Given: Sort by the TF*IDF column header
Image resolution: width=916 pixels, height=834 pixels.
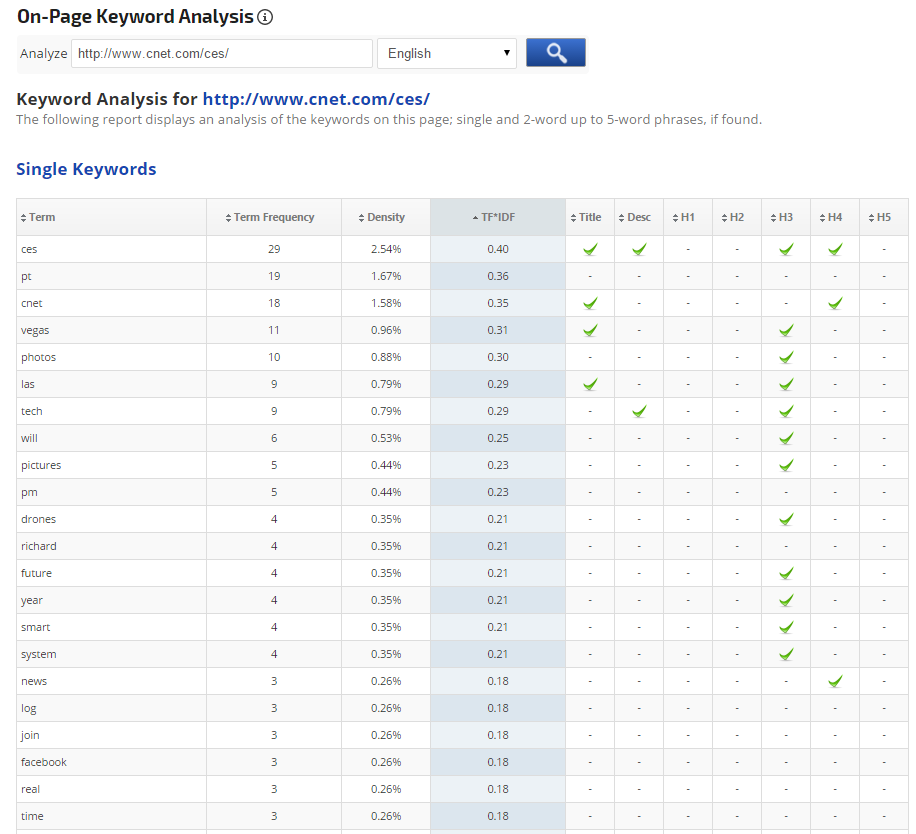Looking at the screenshot, I should (x=497, y=217).
